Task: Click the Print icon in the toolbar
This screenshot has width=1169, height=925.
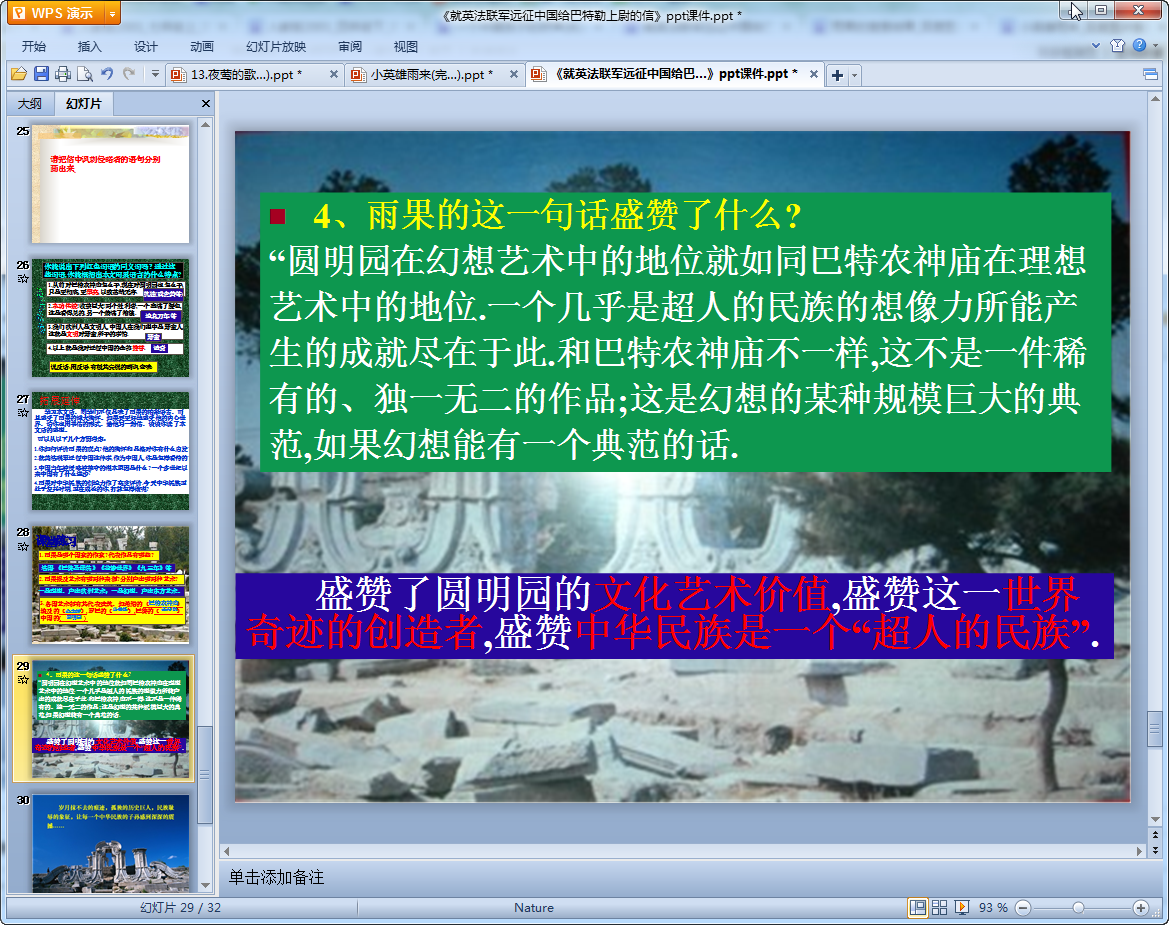Action: pyautogui.click(x=63, y=75)
